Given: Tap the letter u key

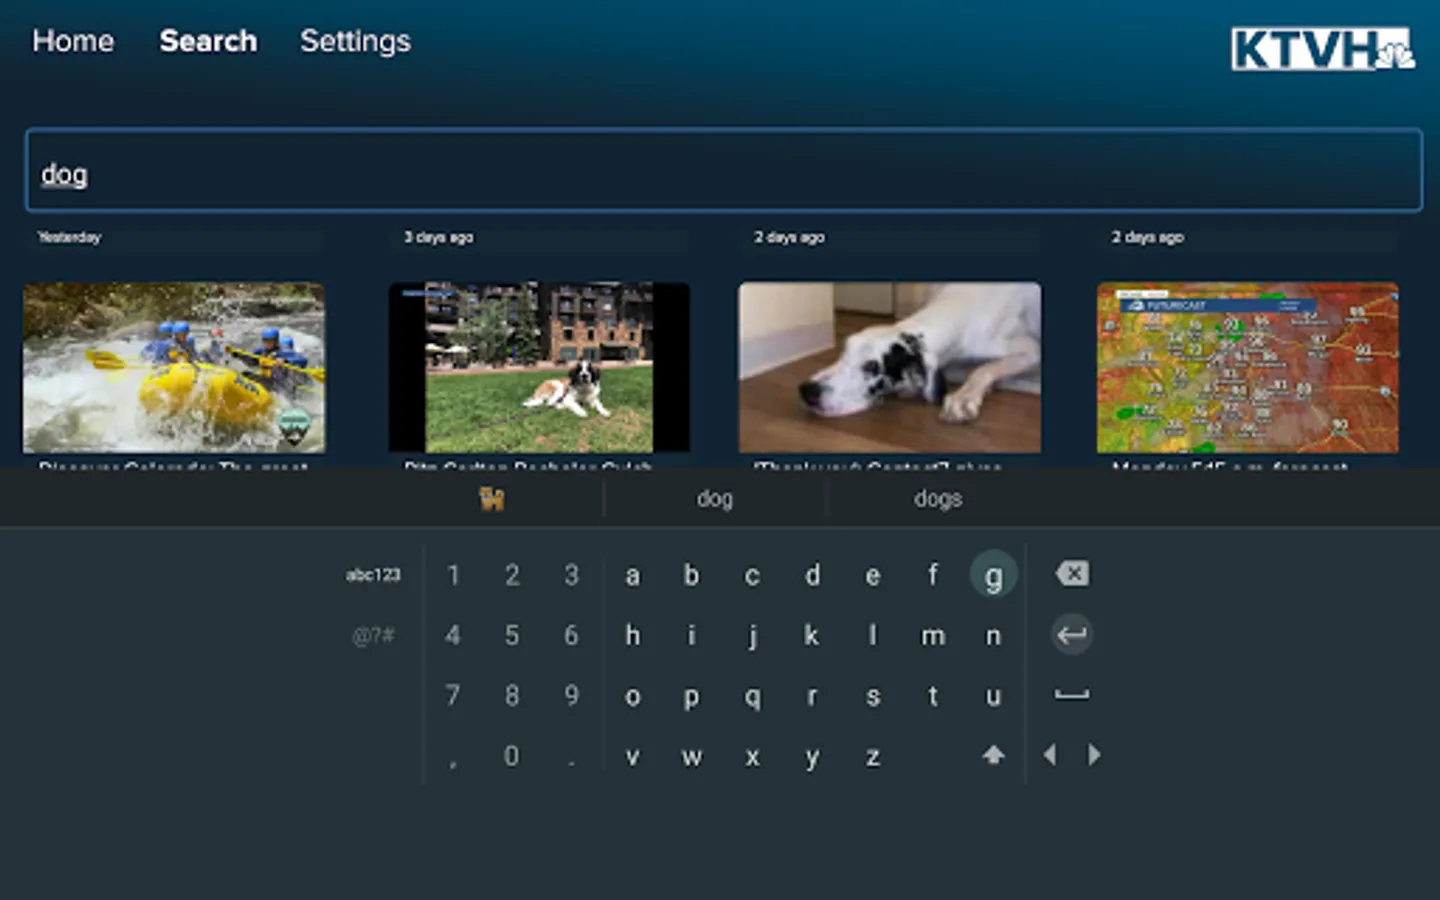Looking at the screenshot, I should click(x=993, y=697).
